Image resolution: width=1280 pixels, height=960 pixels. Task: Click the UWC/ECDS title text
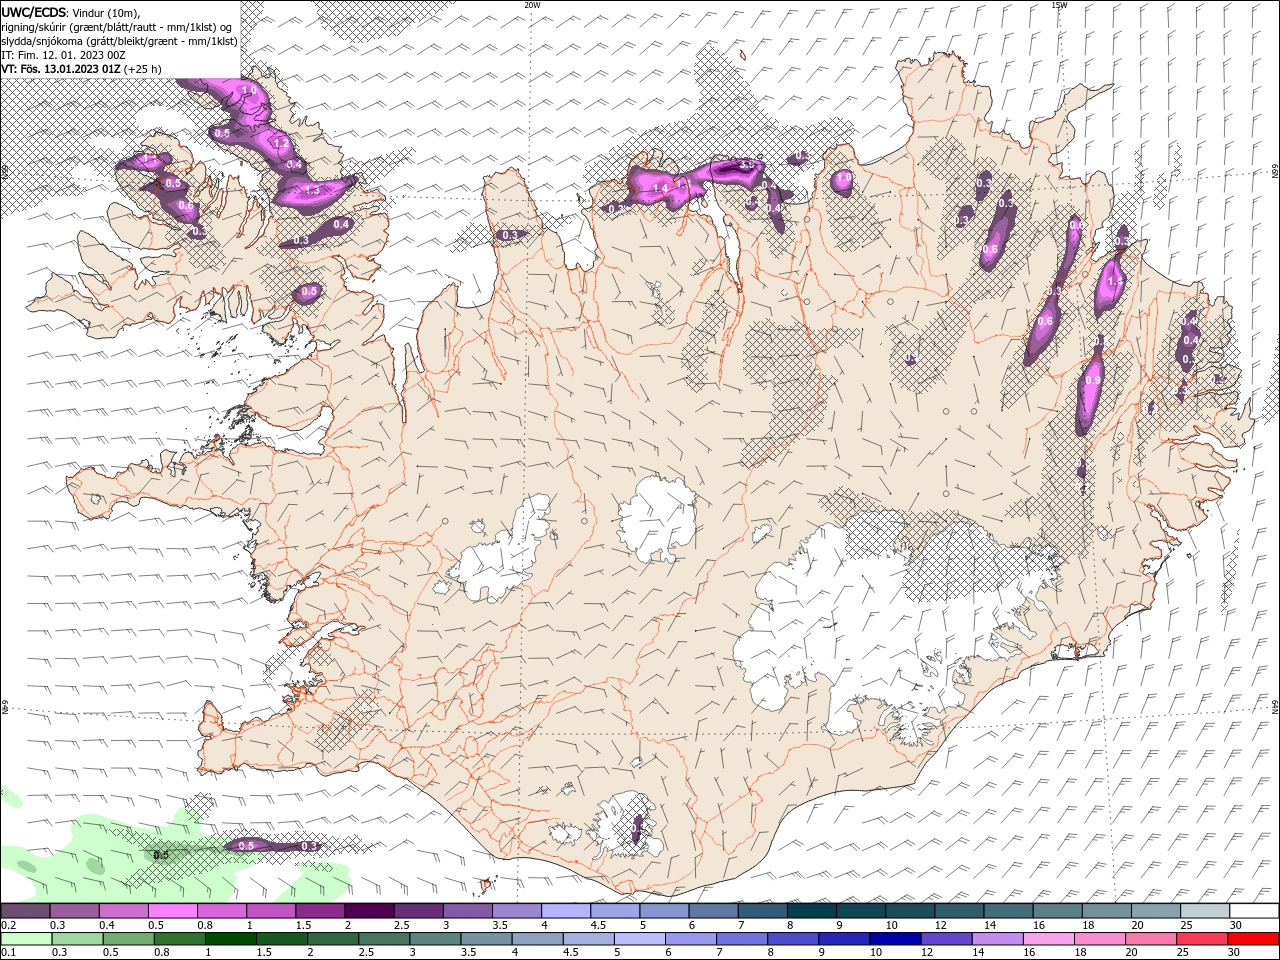pyautogui.click(x=34, y=11)
